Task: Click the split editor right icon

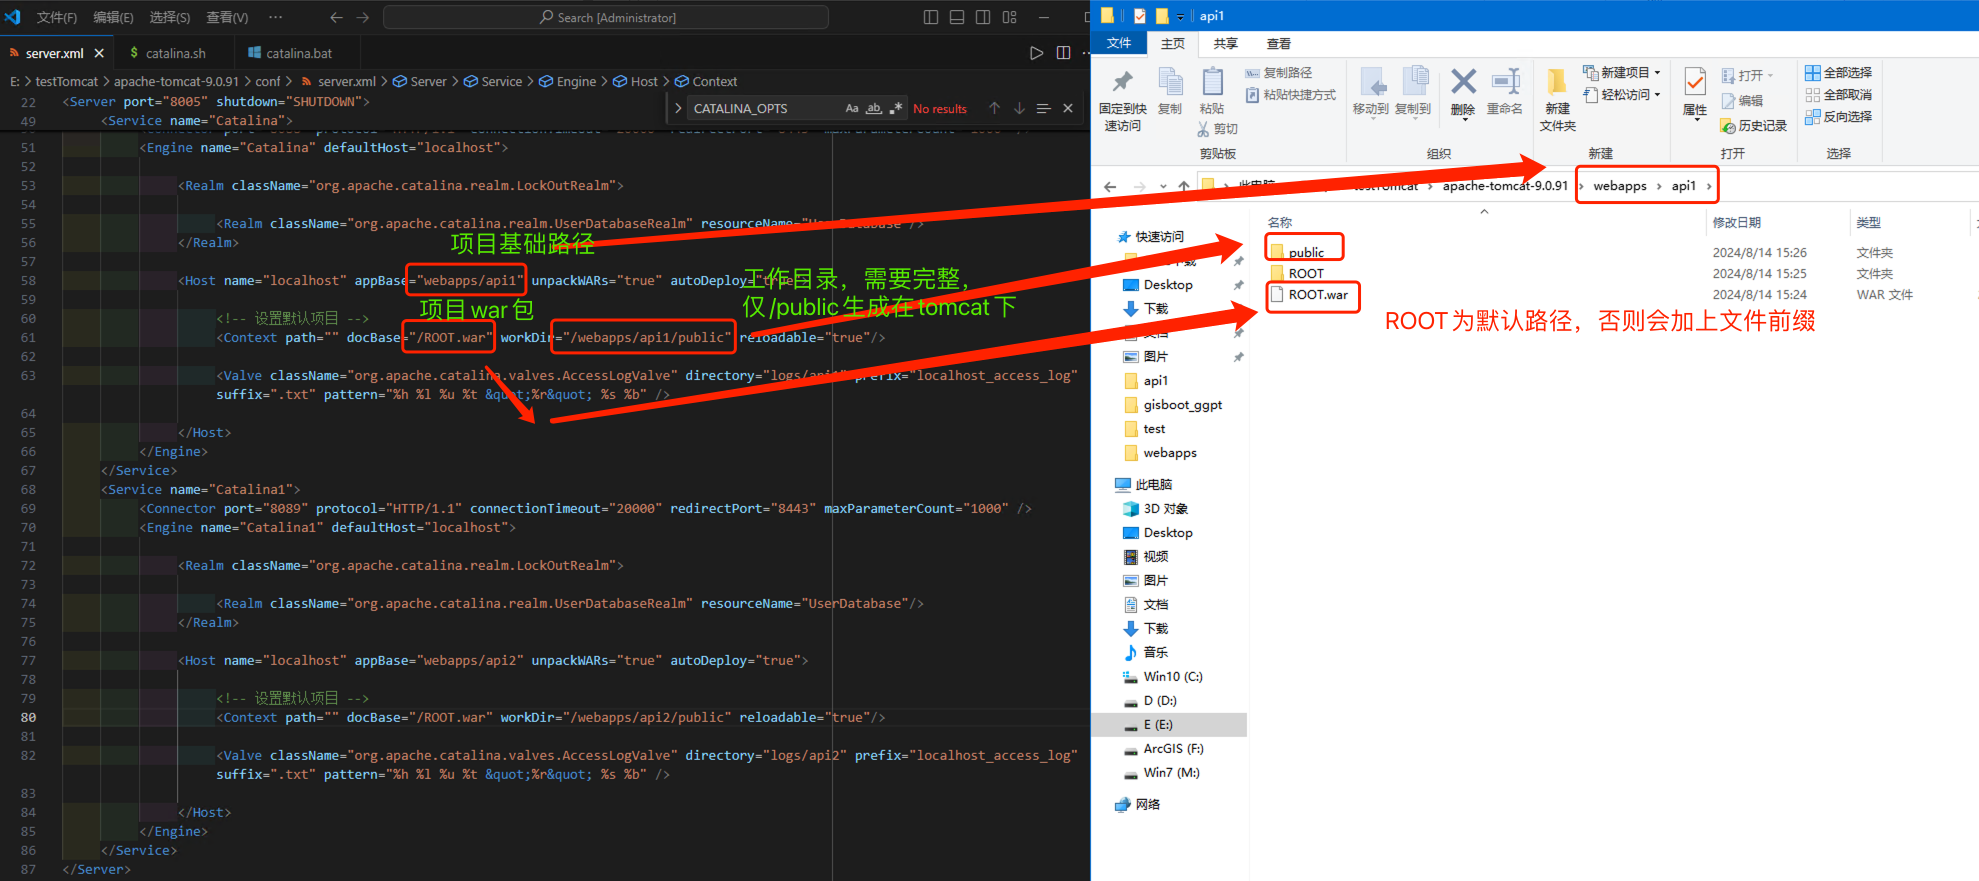Action: click(1063, 53)
